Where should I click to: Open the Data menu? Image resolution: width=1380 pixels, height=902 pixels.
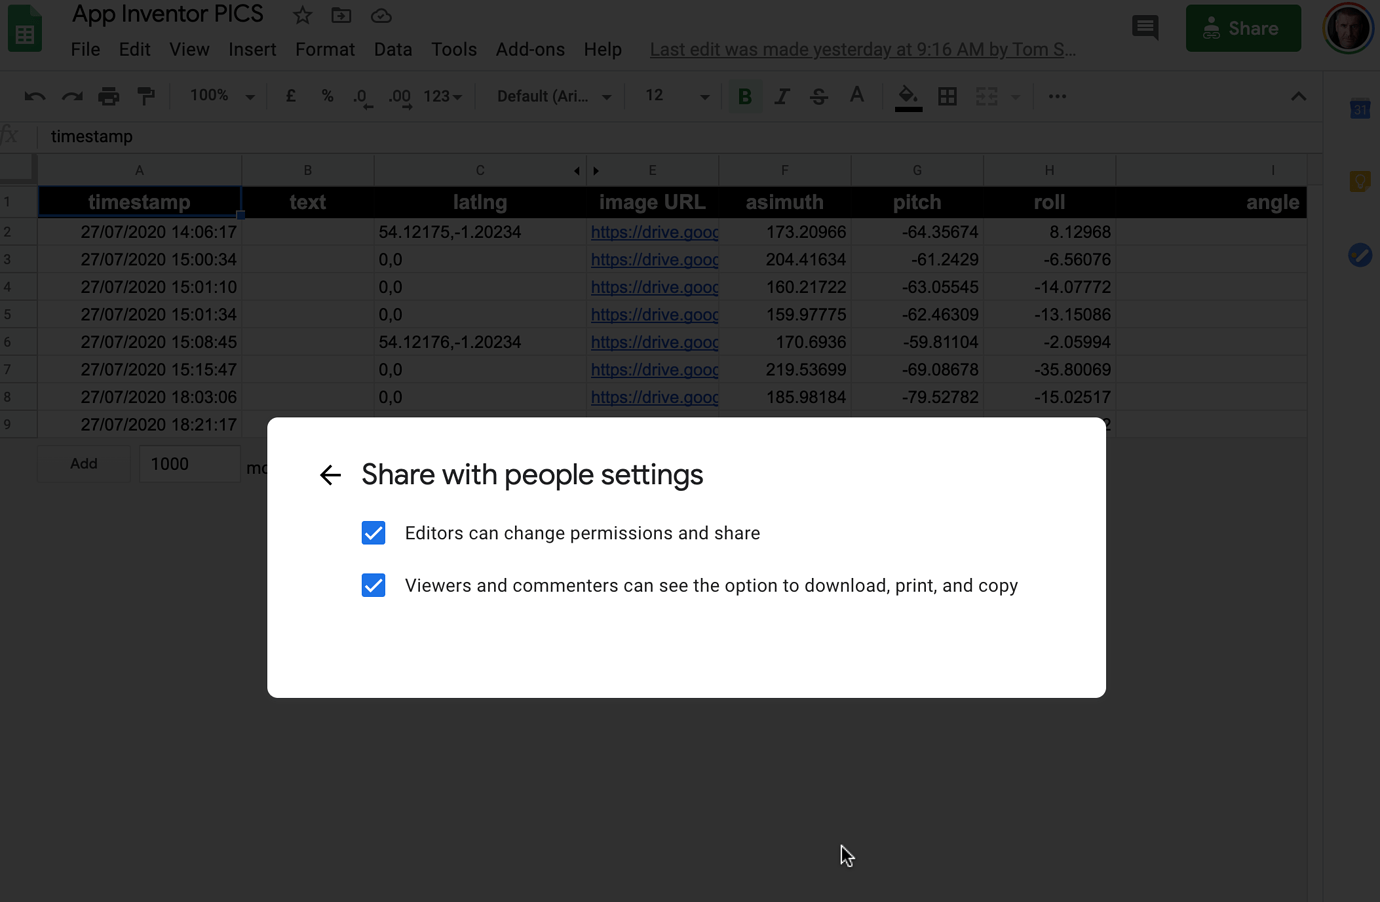coord(392,49)
